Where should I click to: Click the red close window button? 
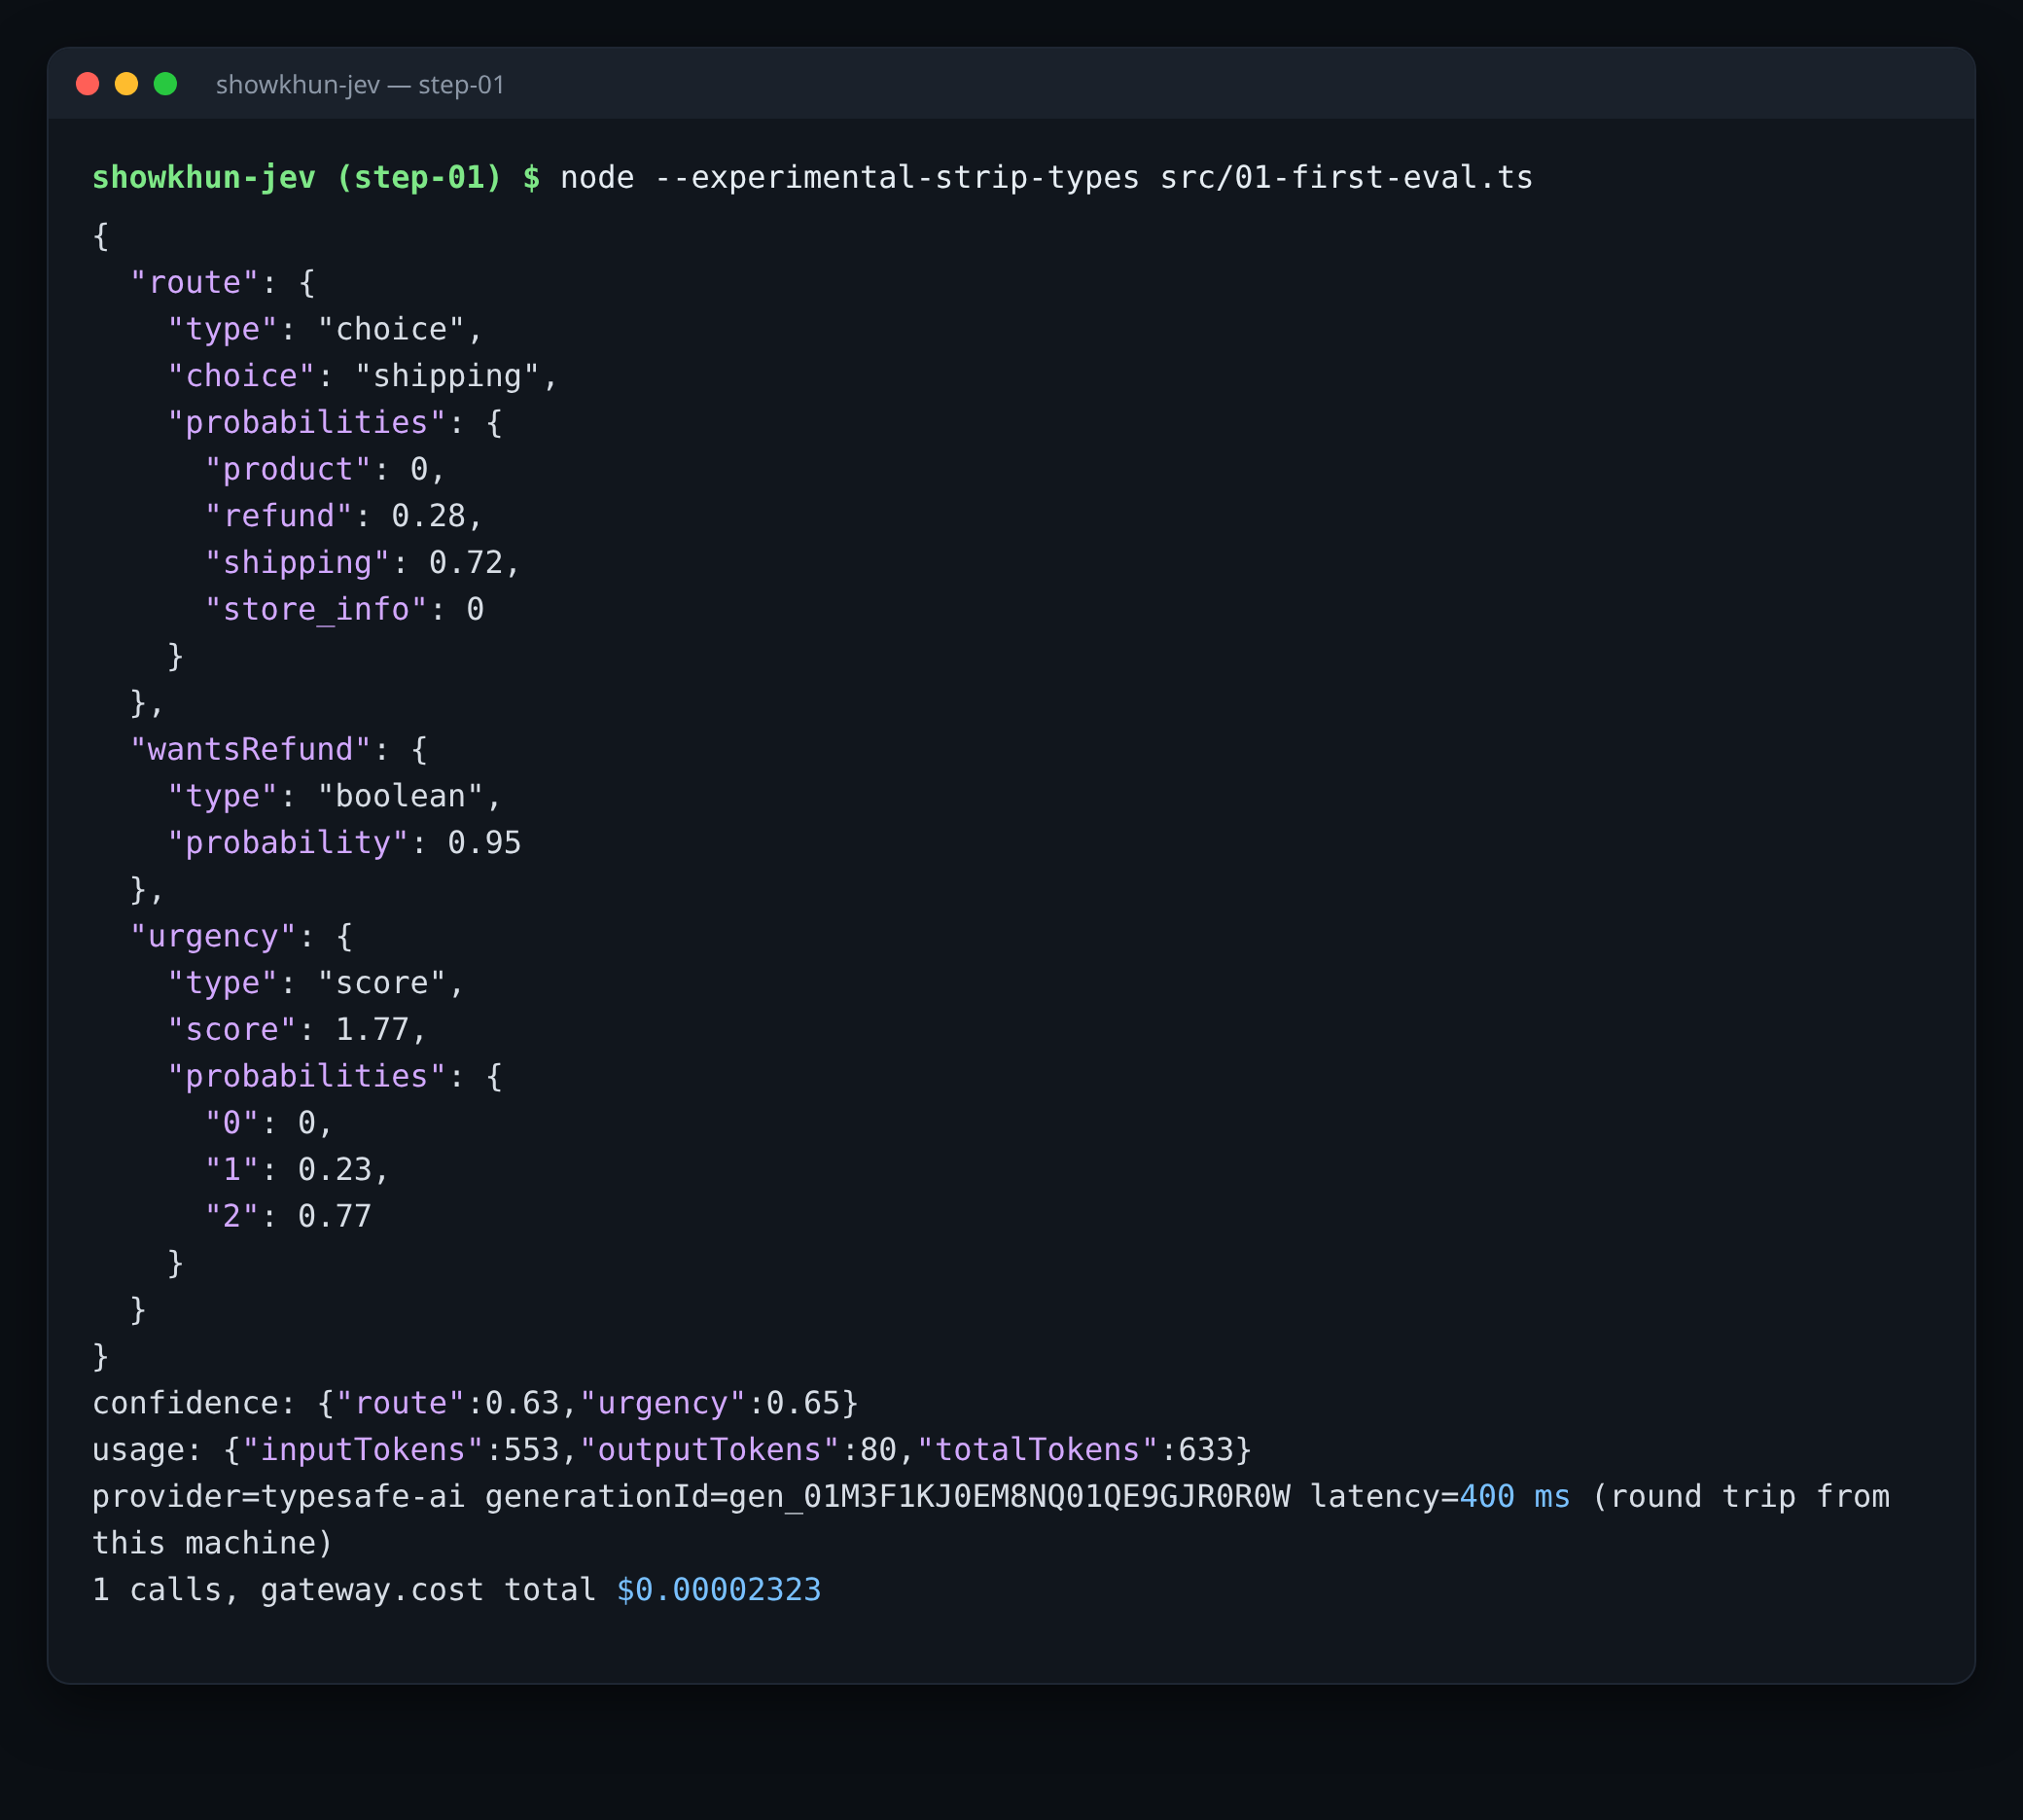tap(88, 84)
